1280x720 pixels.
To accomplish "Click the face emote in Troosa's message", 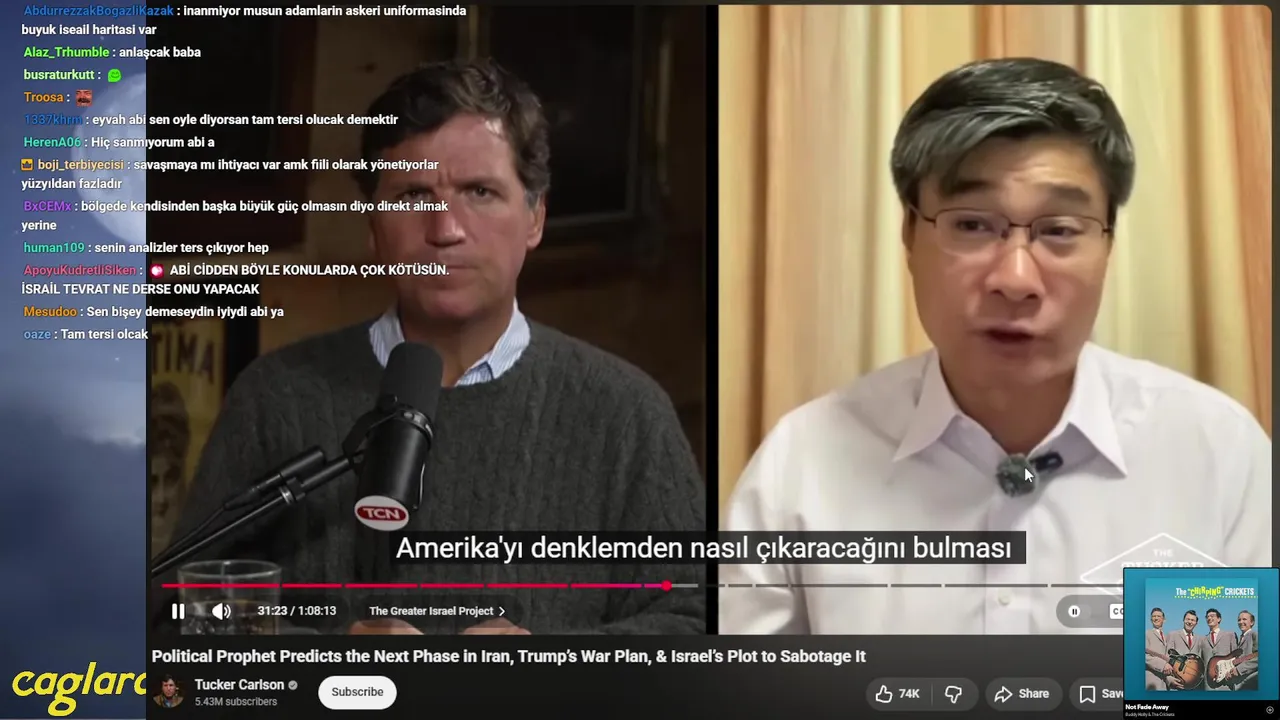I will tap(84, 97).
